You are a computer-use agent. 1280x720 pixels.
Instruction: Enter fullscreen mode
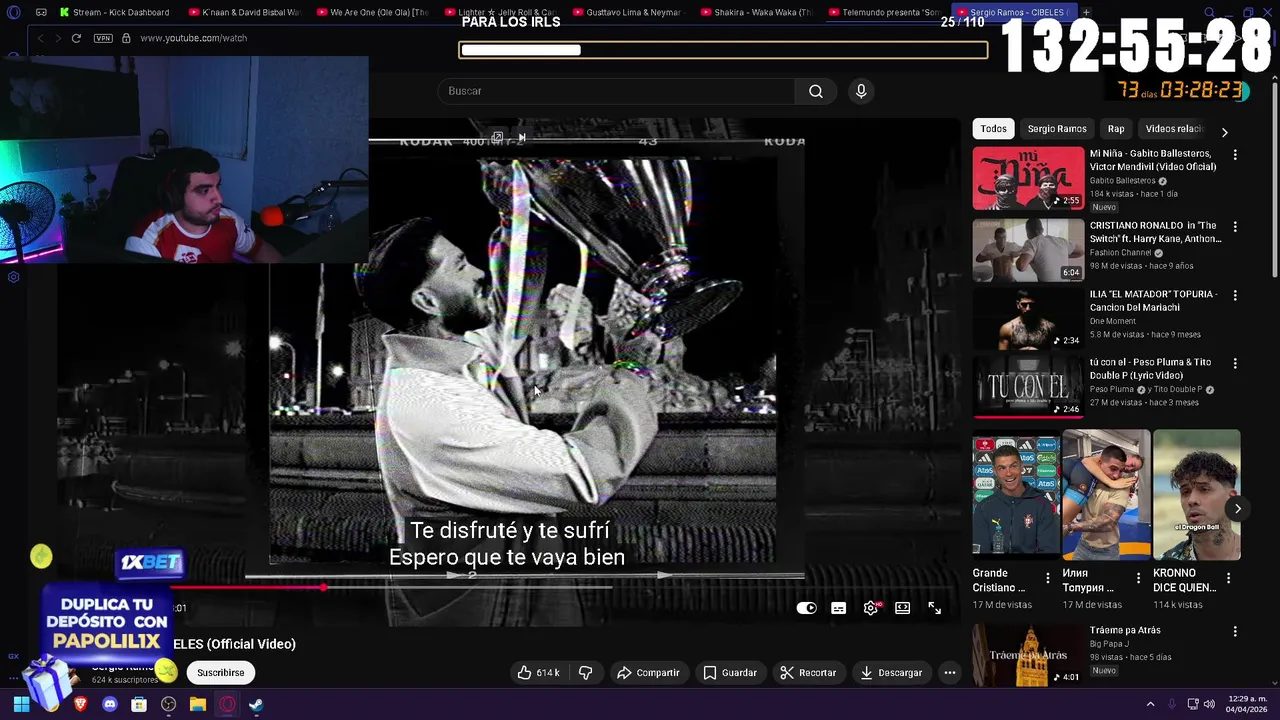(x=935, y=608)
